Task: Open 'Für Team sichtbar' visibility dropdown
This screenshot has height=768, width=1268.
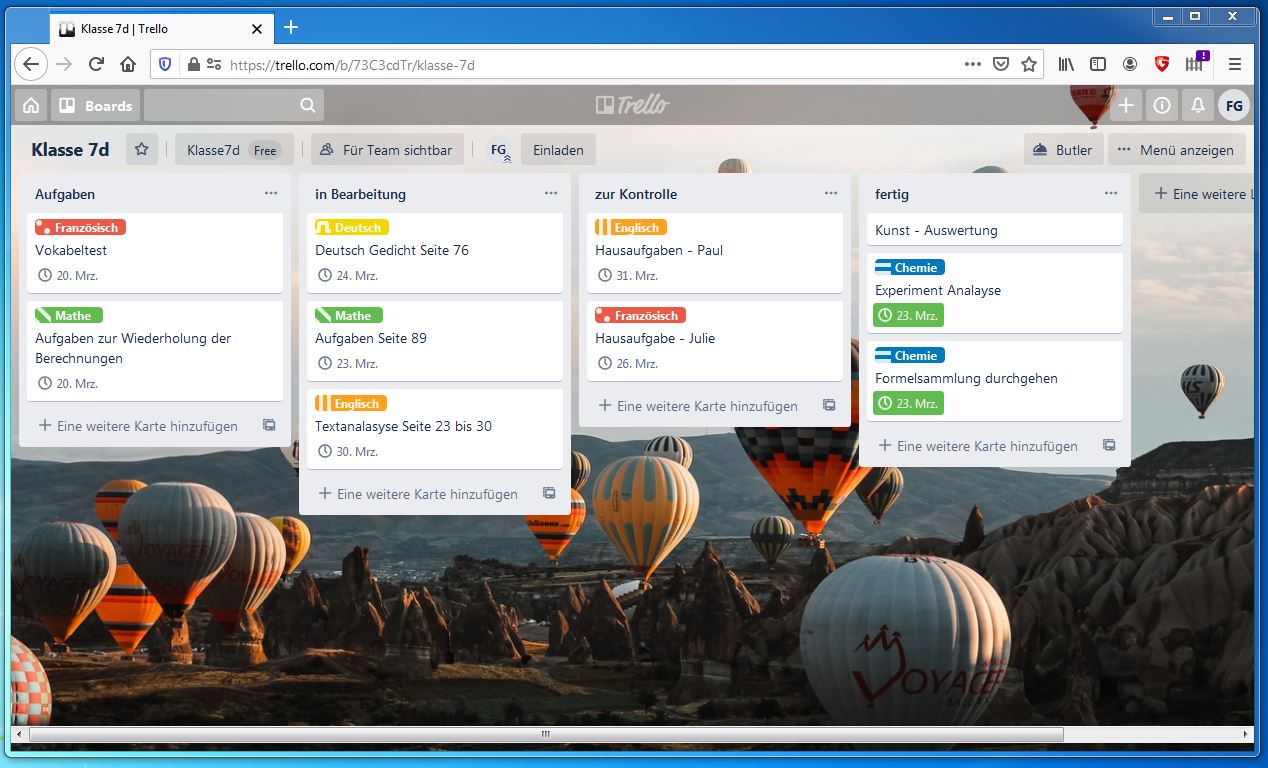Action: [x=386, y=150]
